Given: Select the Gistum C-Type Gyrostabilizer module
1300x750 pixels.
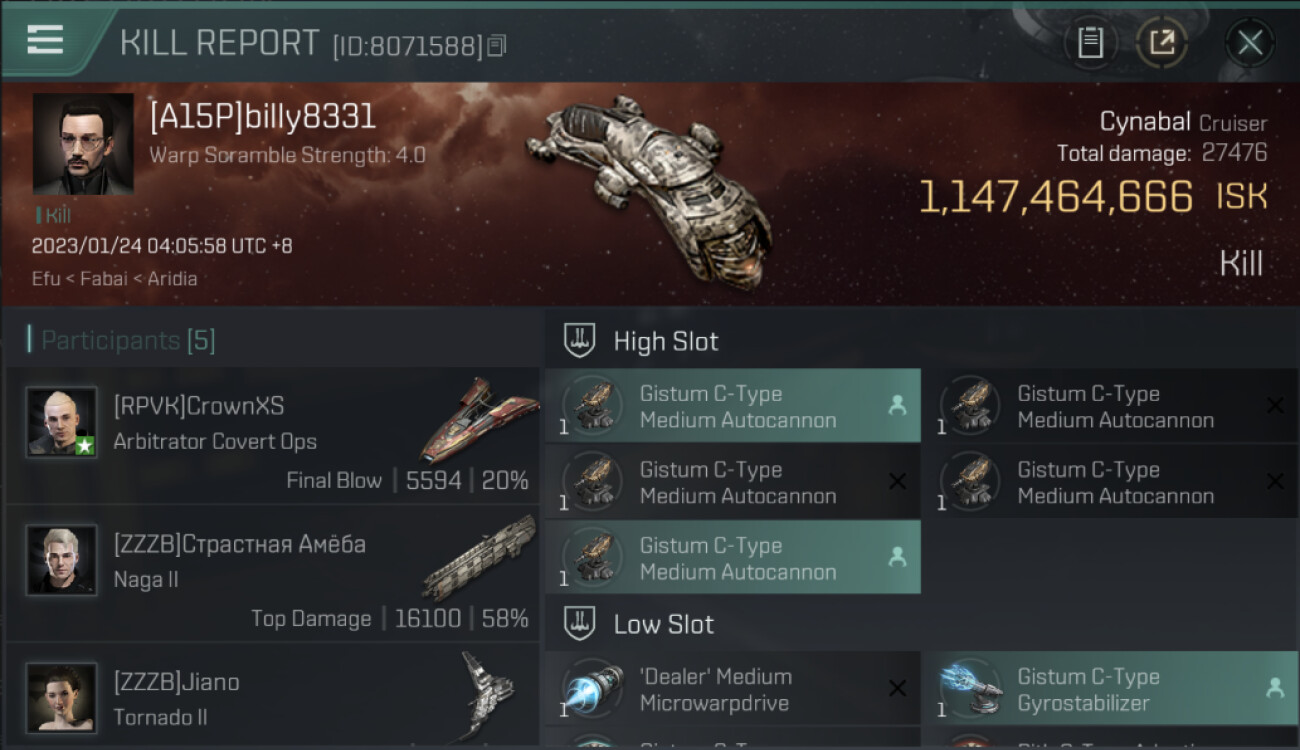Looking at the screenshot, I should coord(1111,689).
